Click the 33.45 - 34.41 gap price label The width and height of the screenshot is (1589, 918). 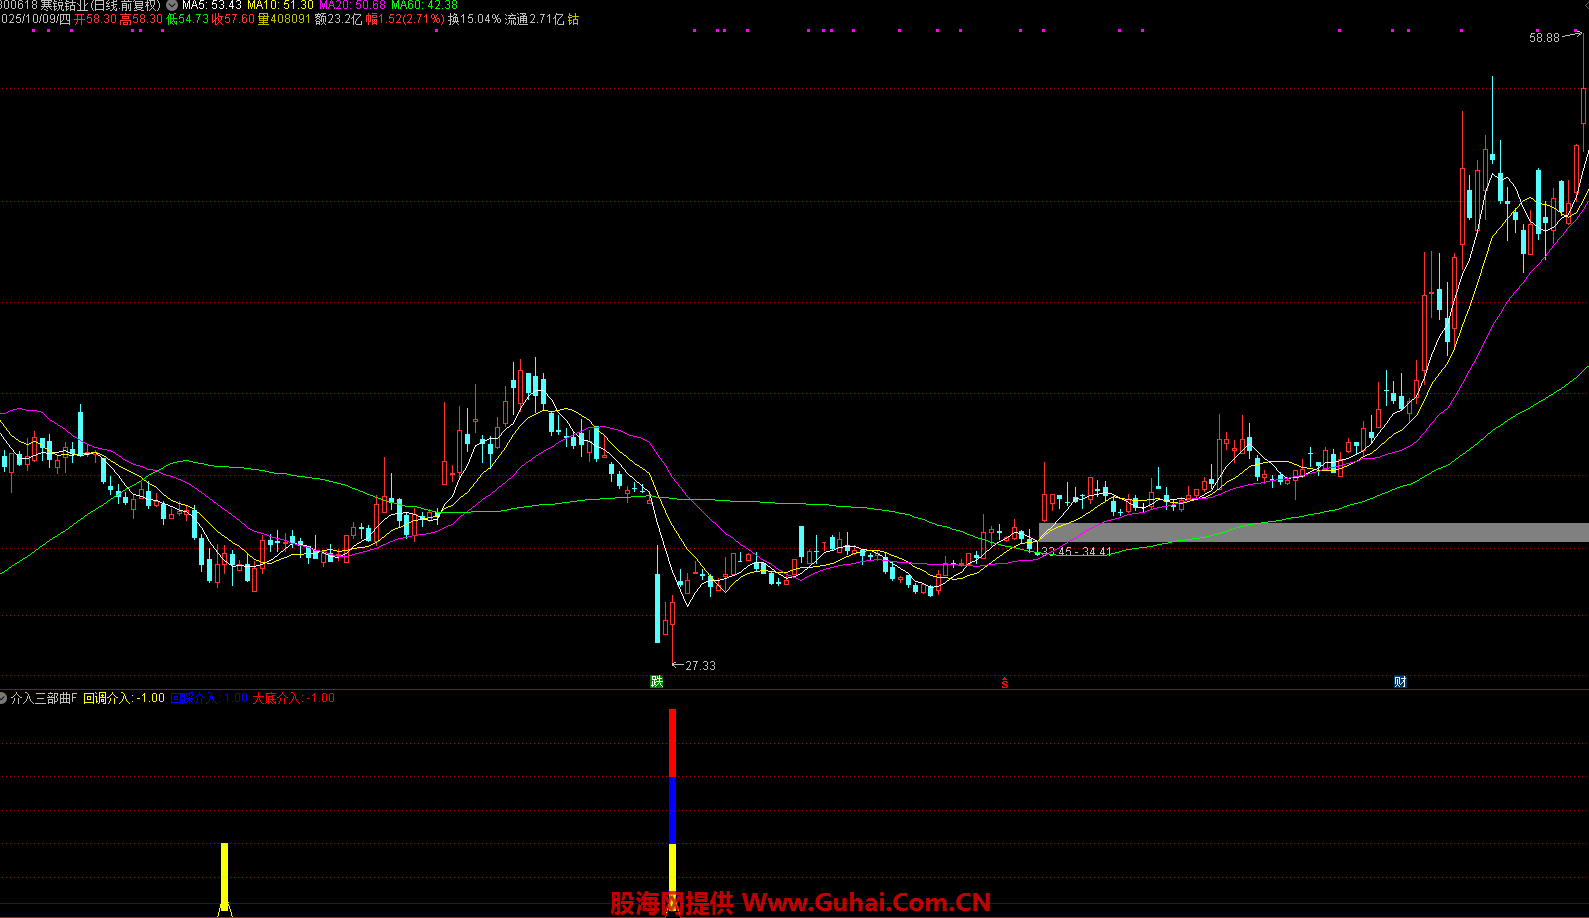click(1076, 552)
